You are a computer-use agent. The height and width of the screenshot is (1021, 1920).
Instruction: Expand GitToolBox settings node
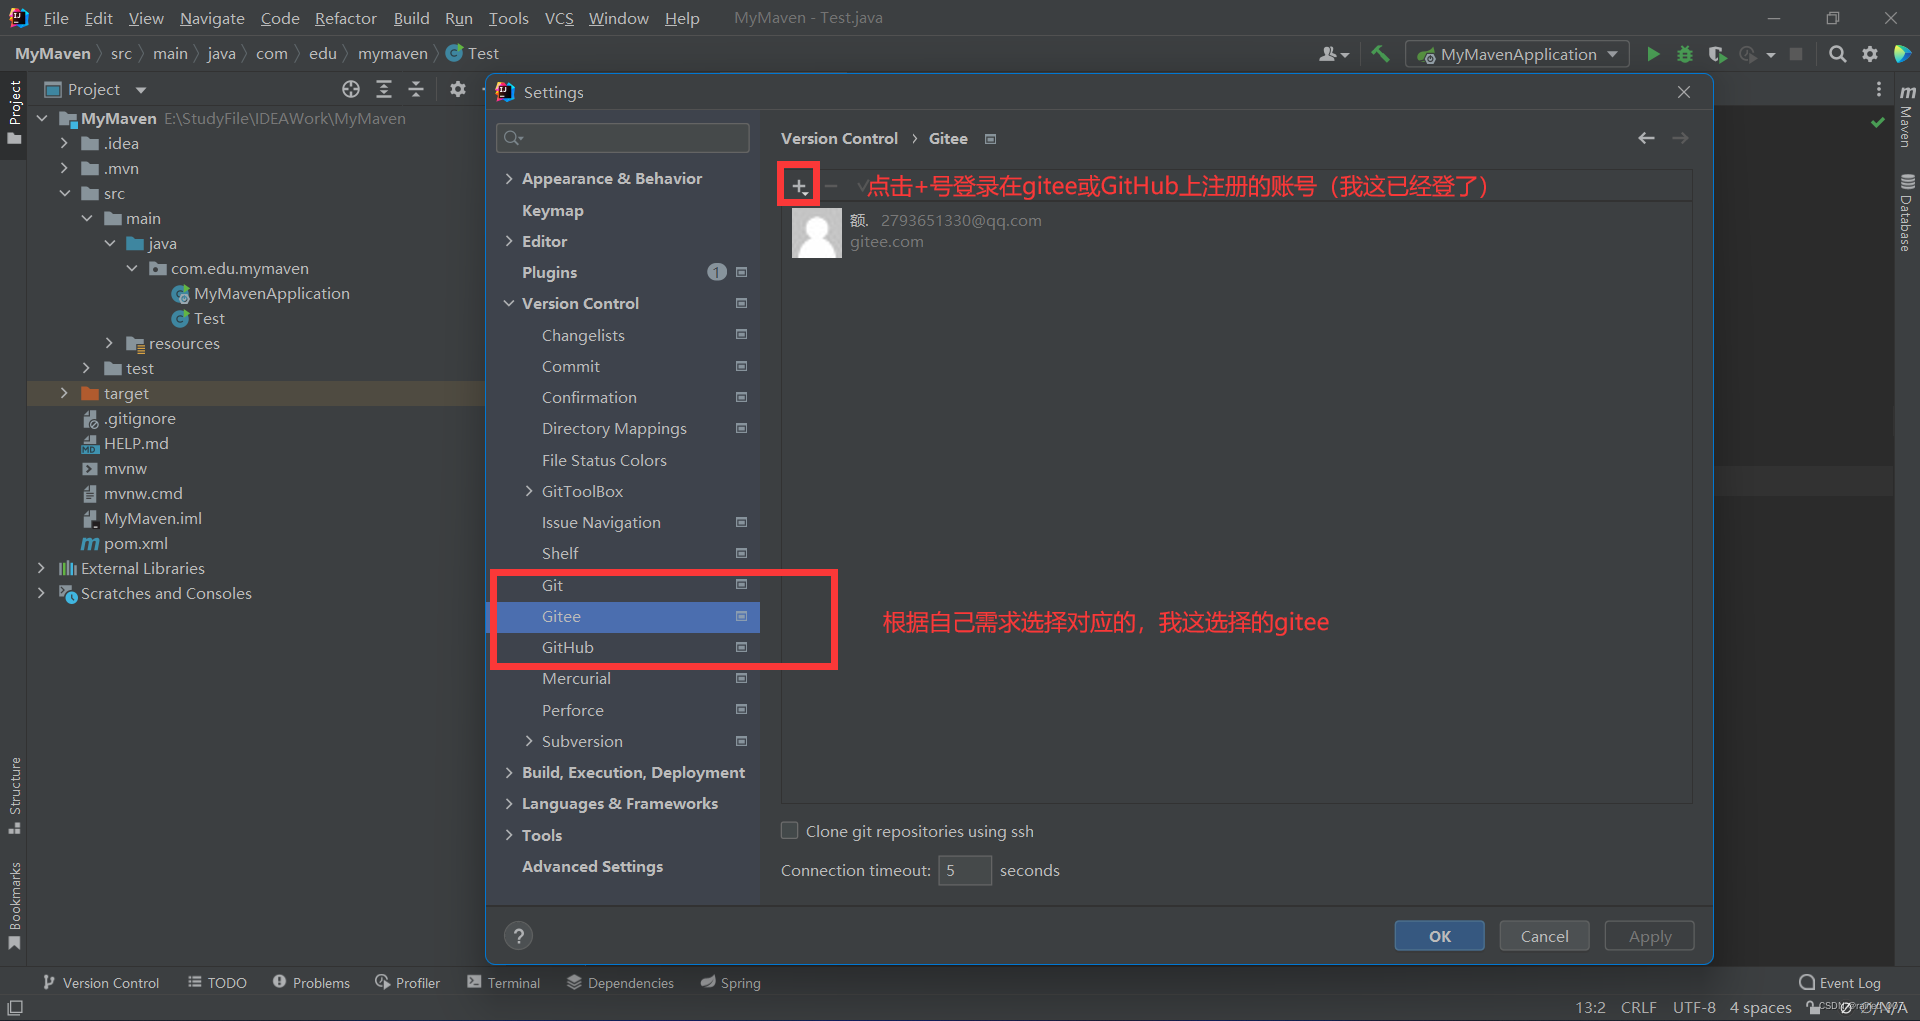529,491
